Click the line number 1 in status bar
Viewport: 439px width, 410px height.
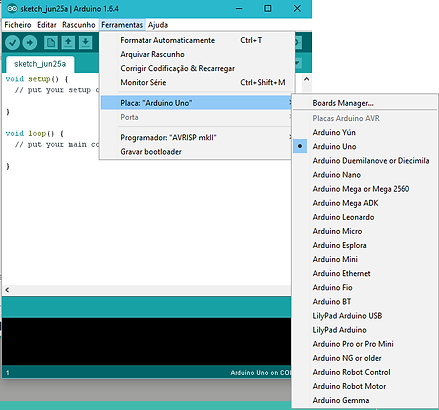pos(8,372)
